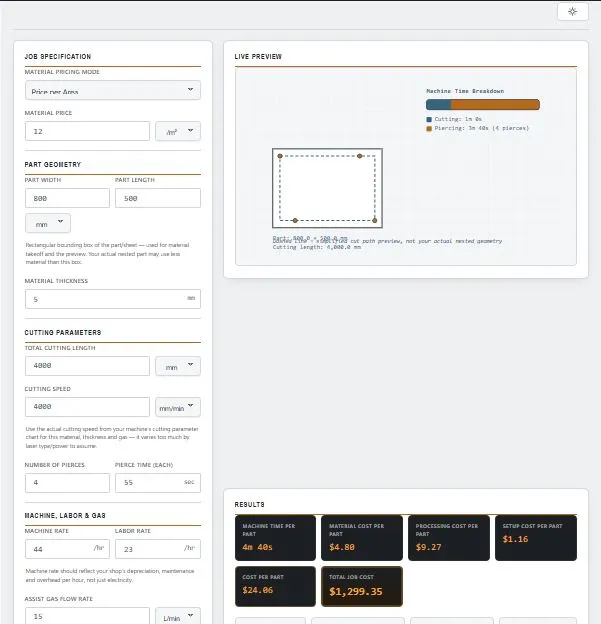Screen dimensions: 601x624
Task: Toggle the light/dark theme sun icon
Action: (x=572, y=11)
